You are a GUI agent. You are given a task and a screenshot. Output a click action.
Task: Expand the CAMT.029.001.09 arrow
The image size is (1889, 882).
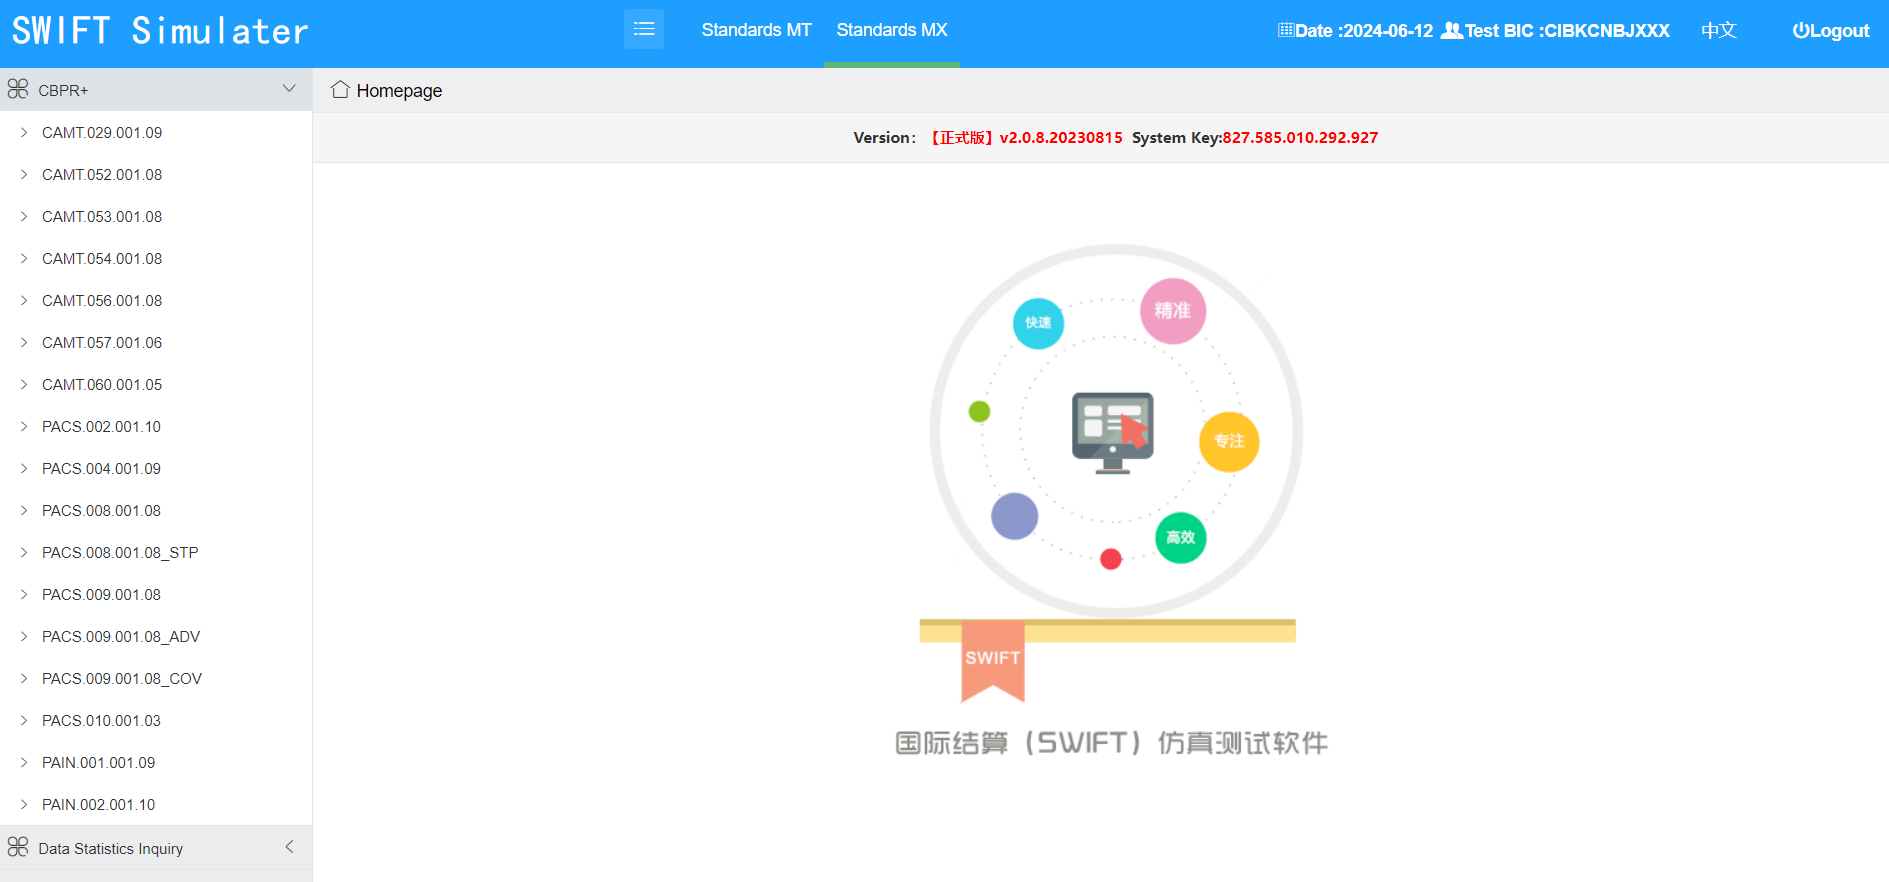point(24,132)
